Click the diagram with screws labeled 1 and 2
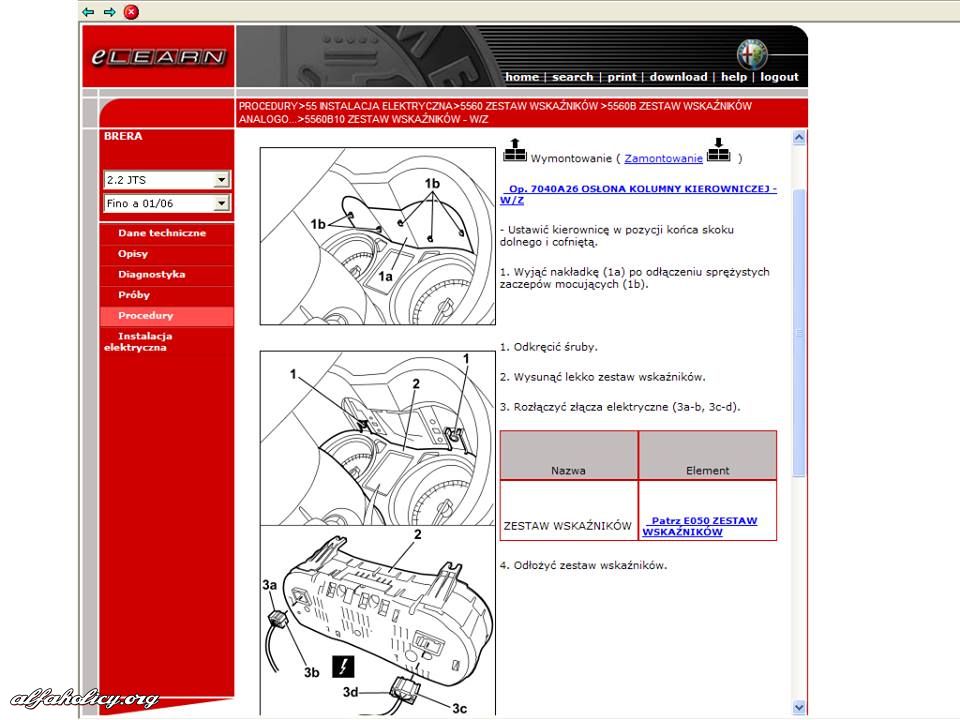 point(378,438)
